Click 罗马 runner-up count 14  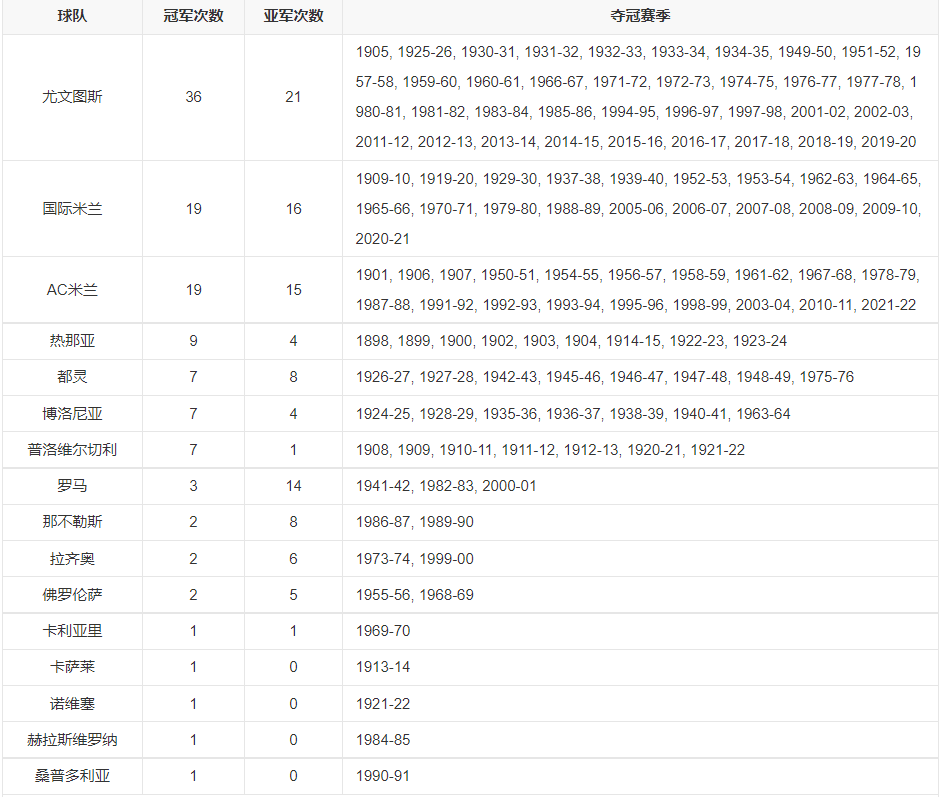tap(293, 486)
